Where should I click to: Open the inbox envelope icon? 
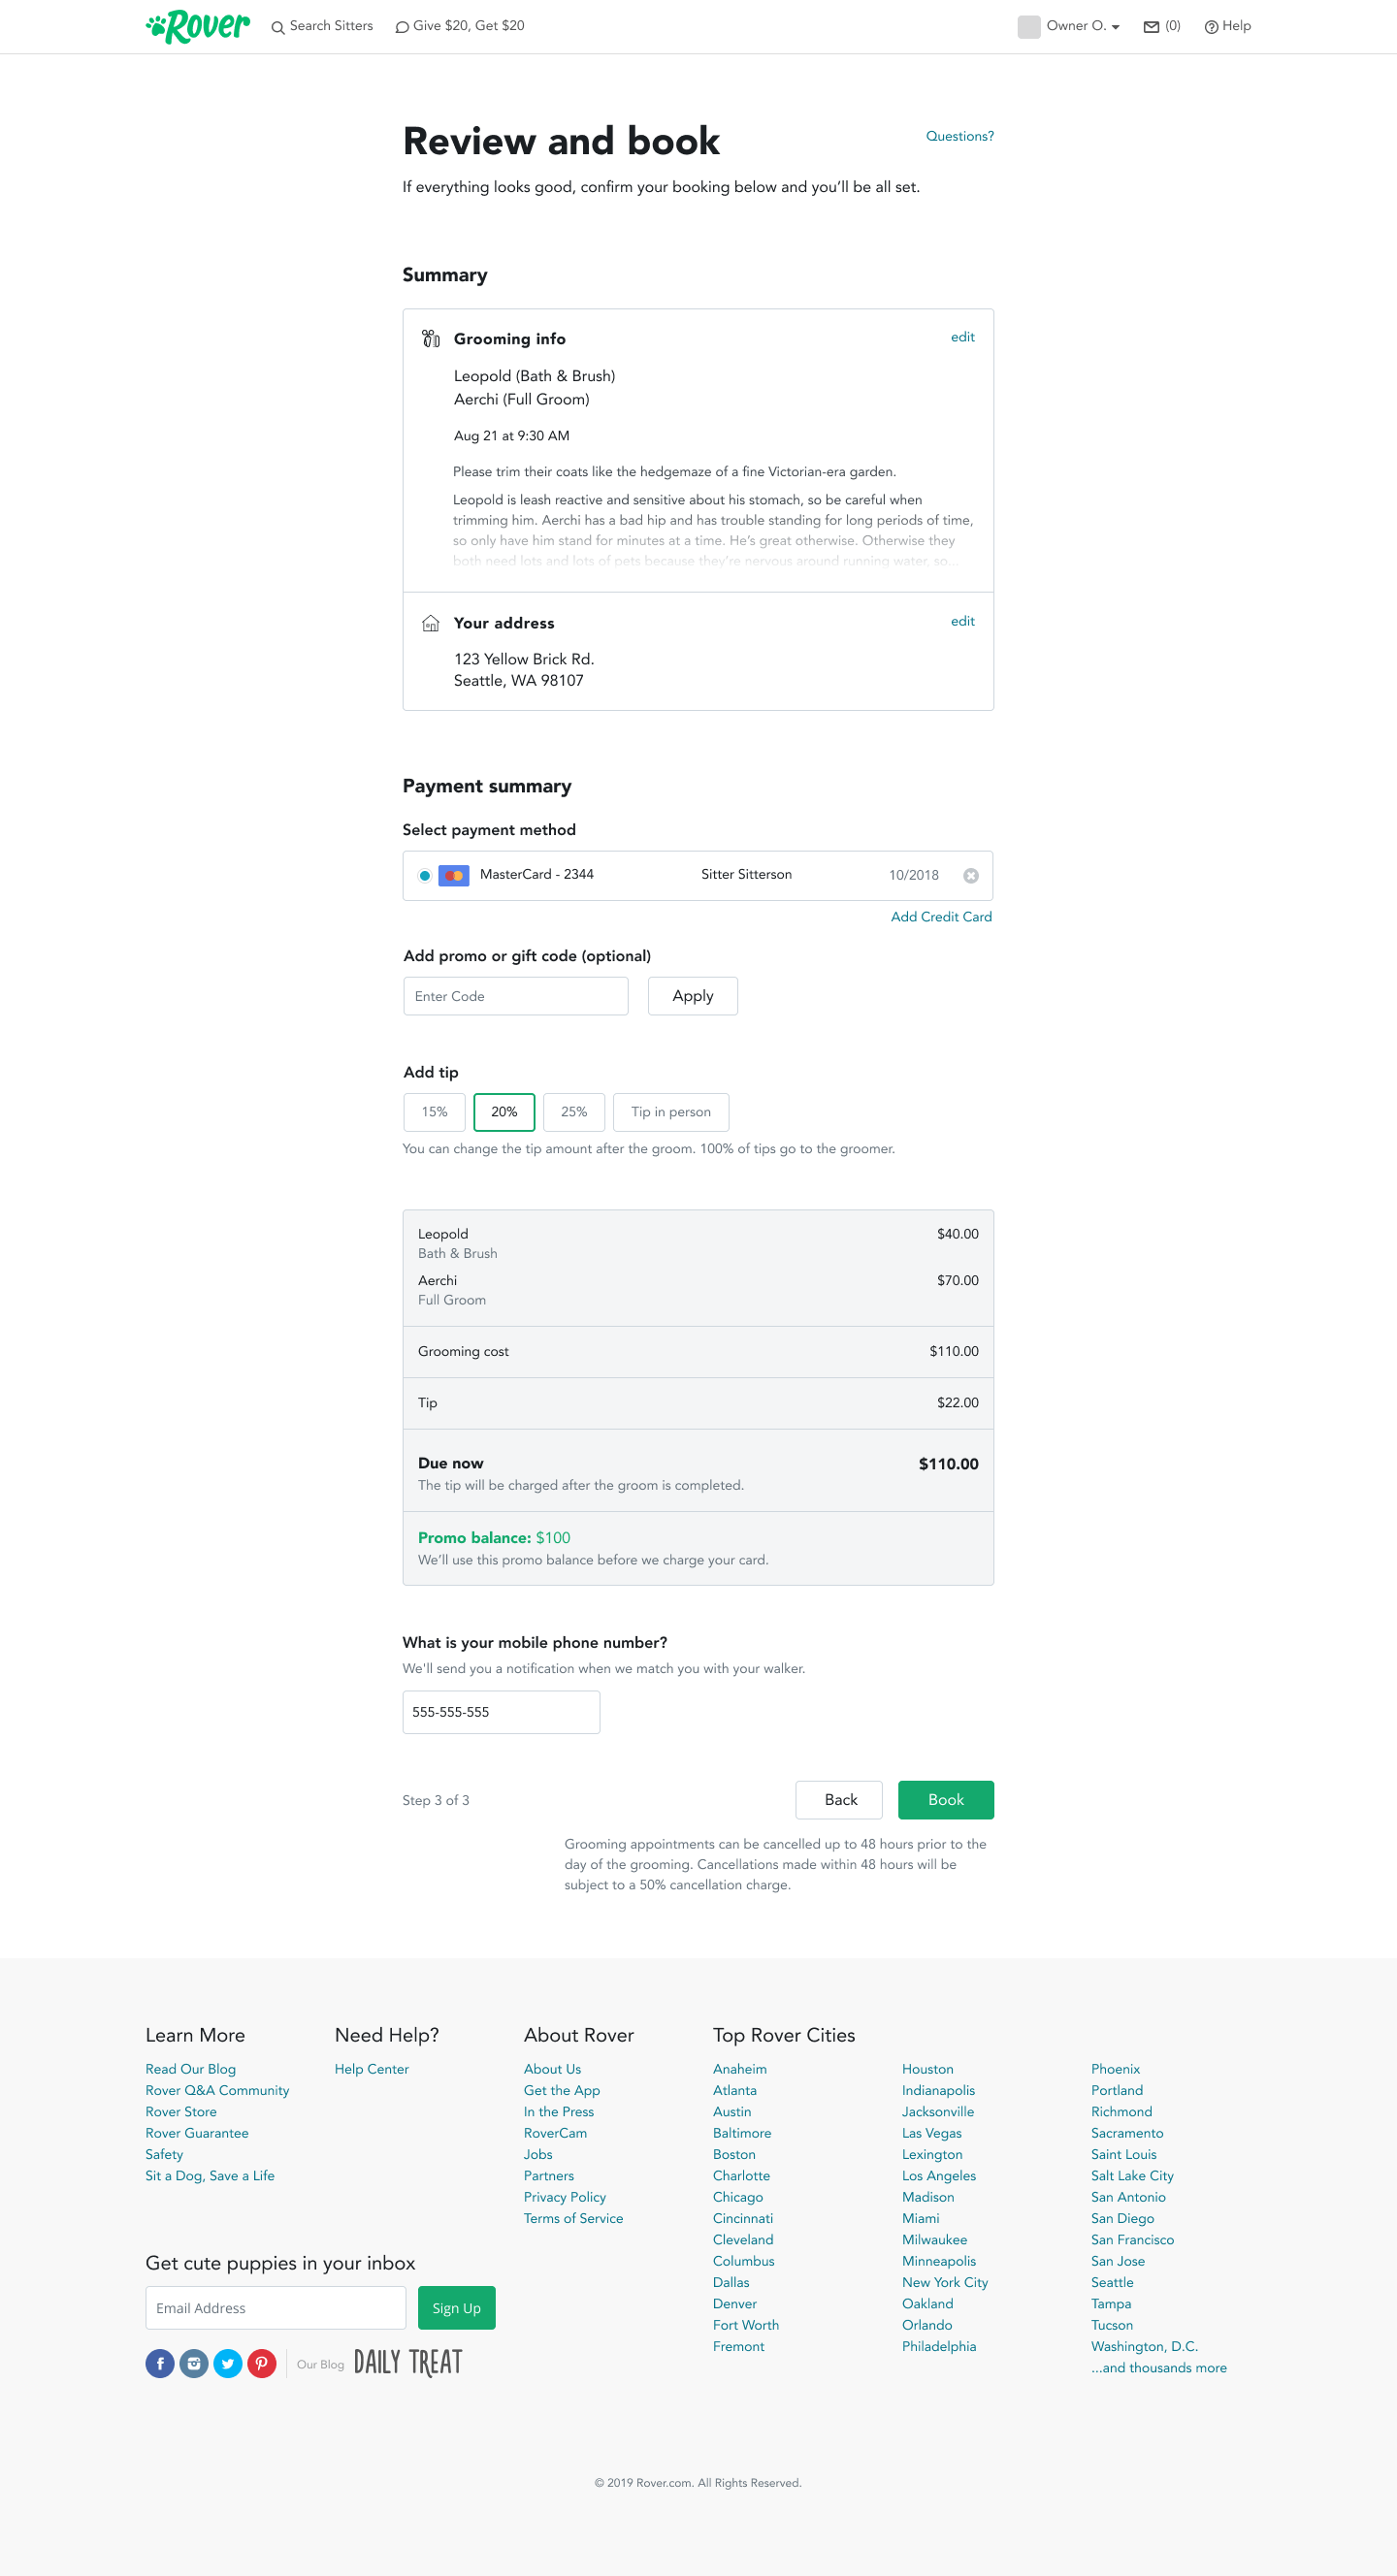[1151, 27]
